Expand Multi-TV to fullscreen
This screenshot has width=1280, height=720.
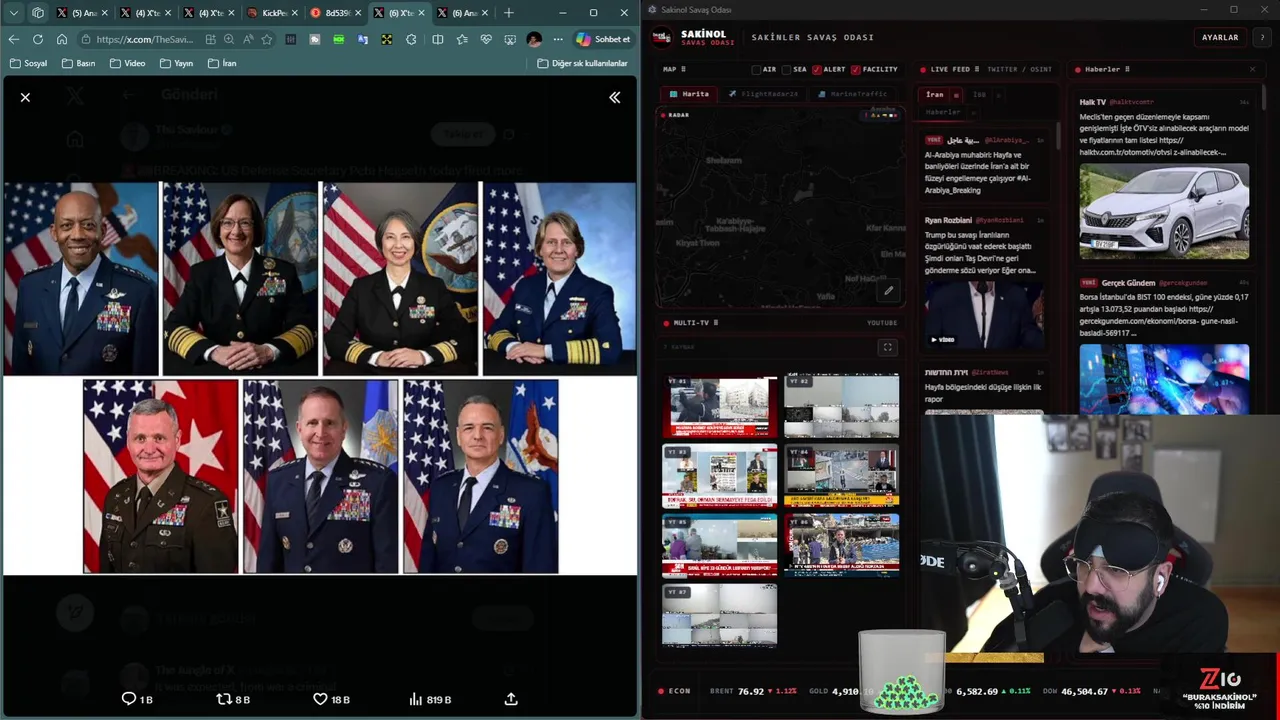pos(887,347)
